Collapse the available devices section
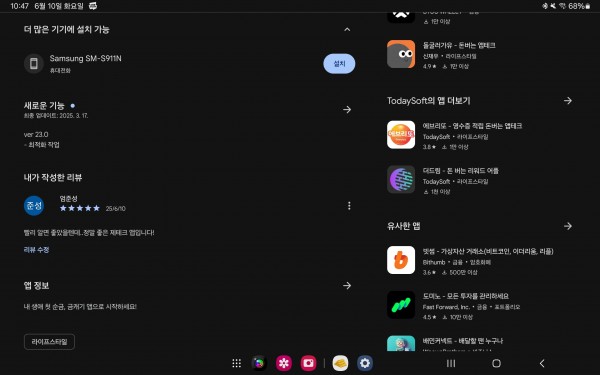The height and width of the screenshot is (375, 600). pos(347,29)
